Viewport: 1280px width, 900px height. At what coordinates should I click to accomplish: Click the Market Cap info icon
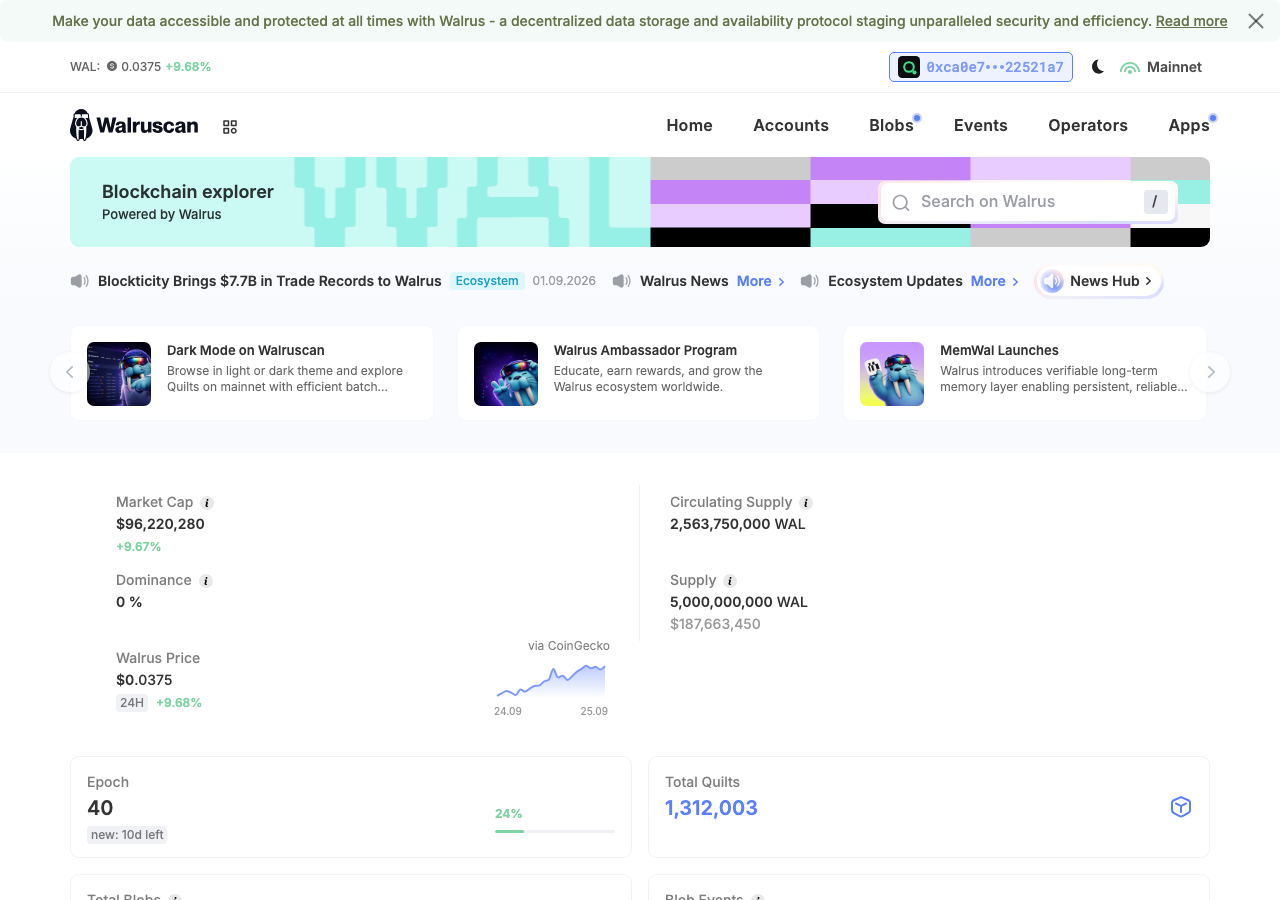(207, 503)
